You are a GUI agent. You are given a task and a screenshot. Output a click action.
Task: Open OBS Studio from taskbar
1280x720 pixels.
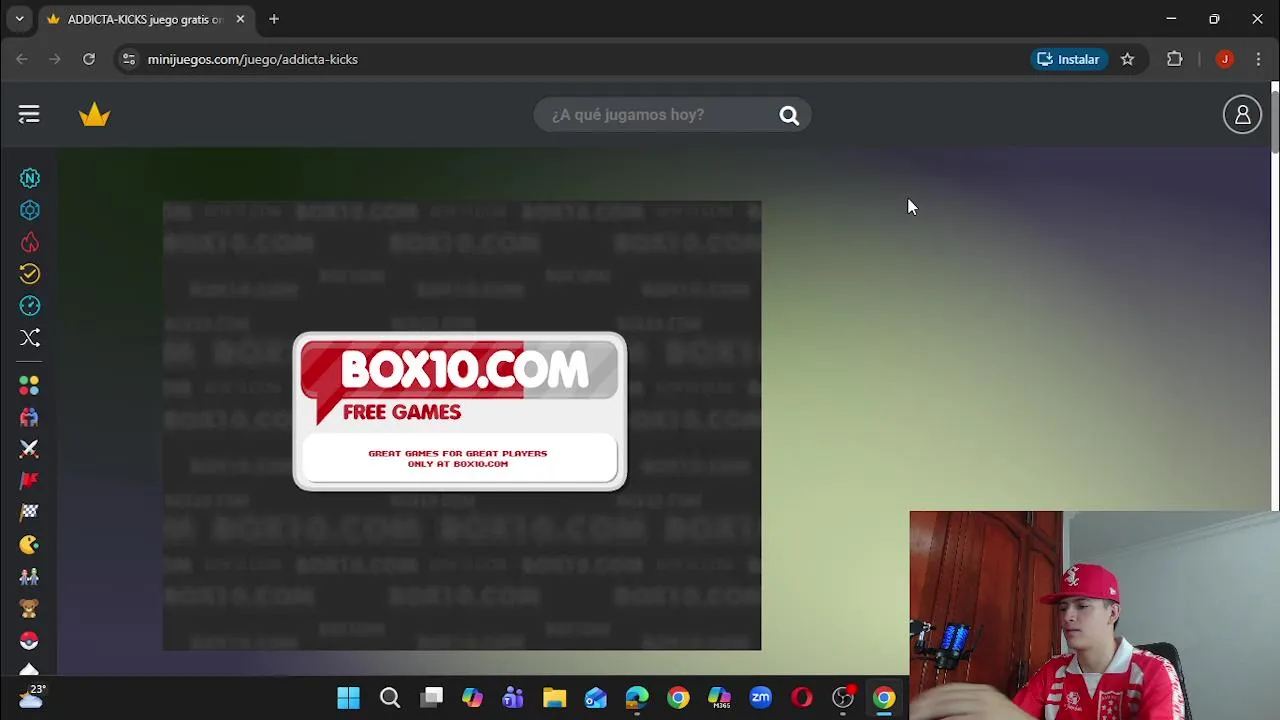click(x=843, y=698)
